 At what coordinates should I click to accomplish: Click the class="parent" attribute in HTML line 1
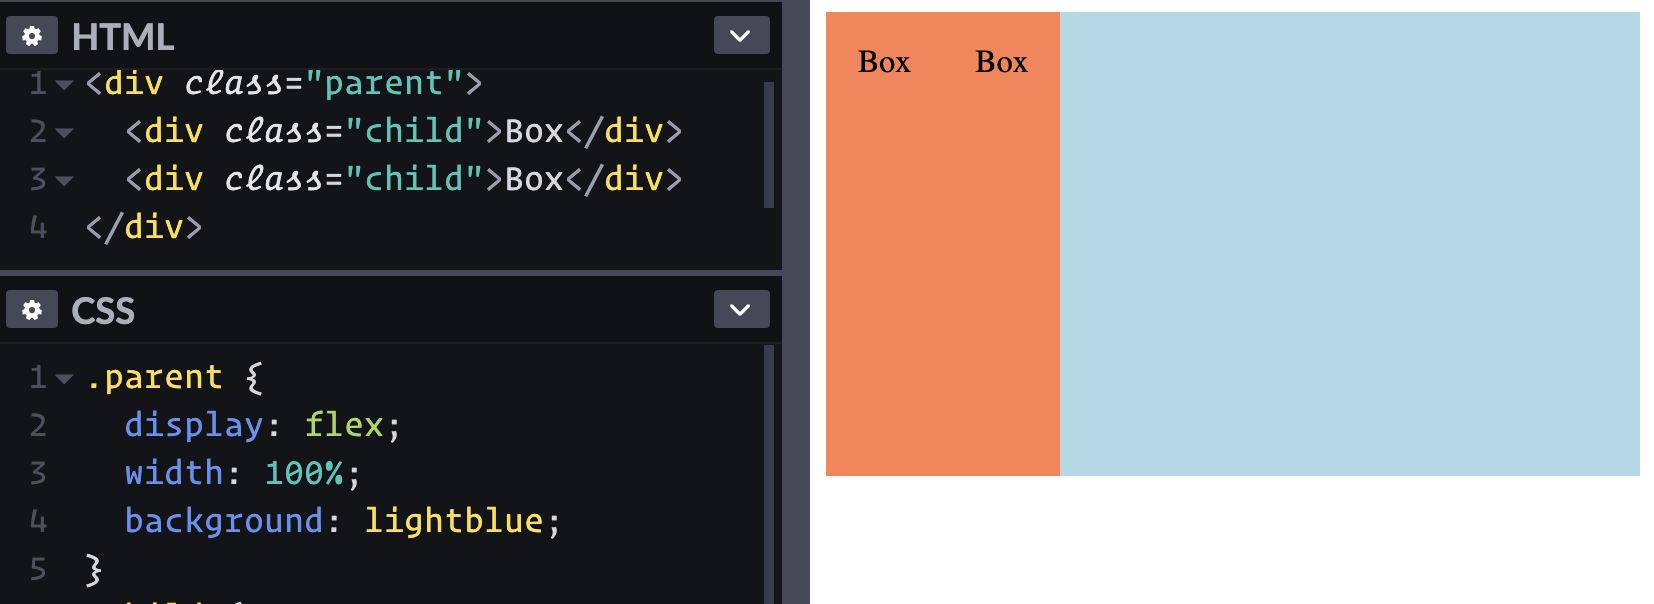323,83
